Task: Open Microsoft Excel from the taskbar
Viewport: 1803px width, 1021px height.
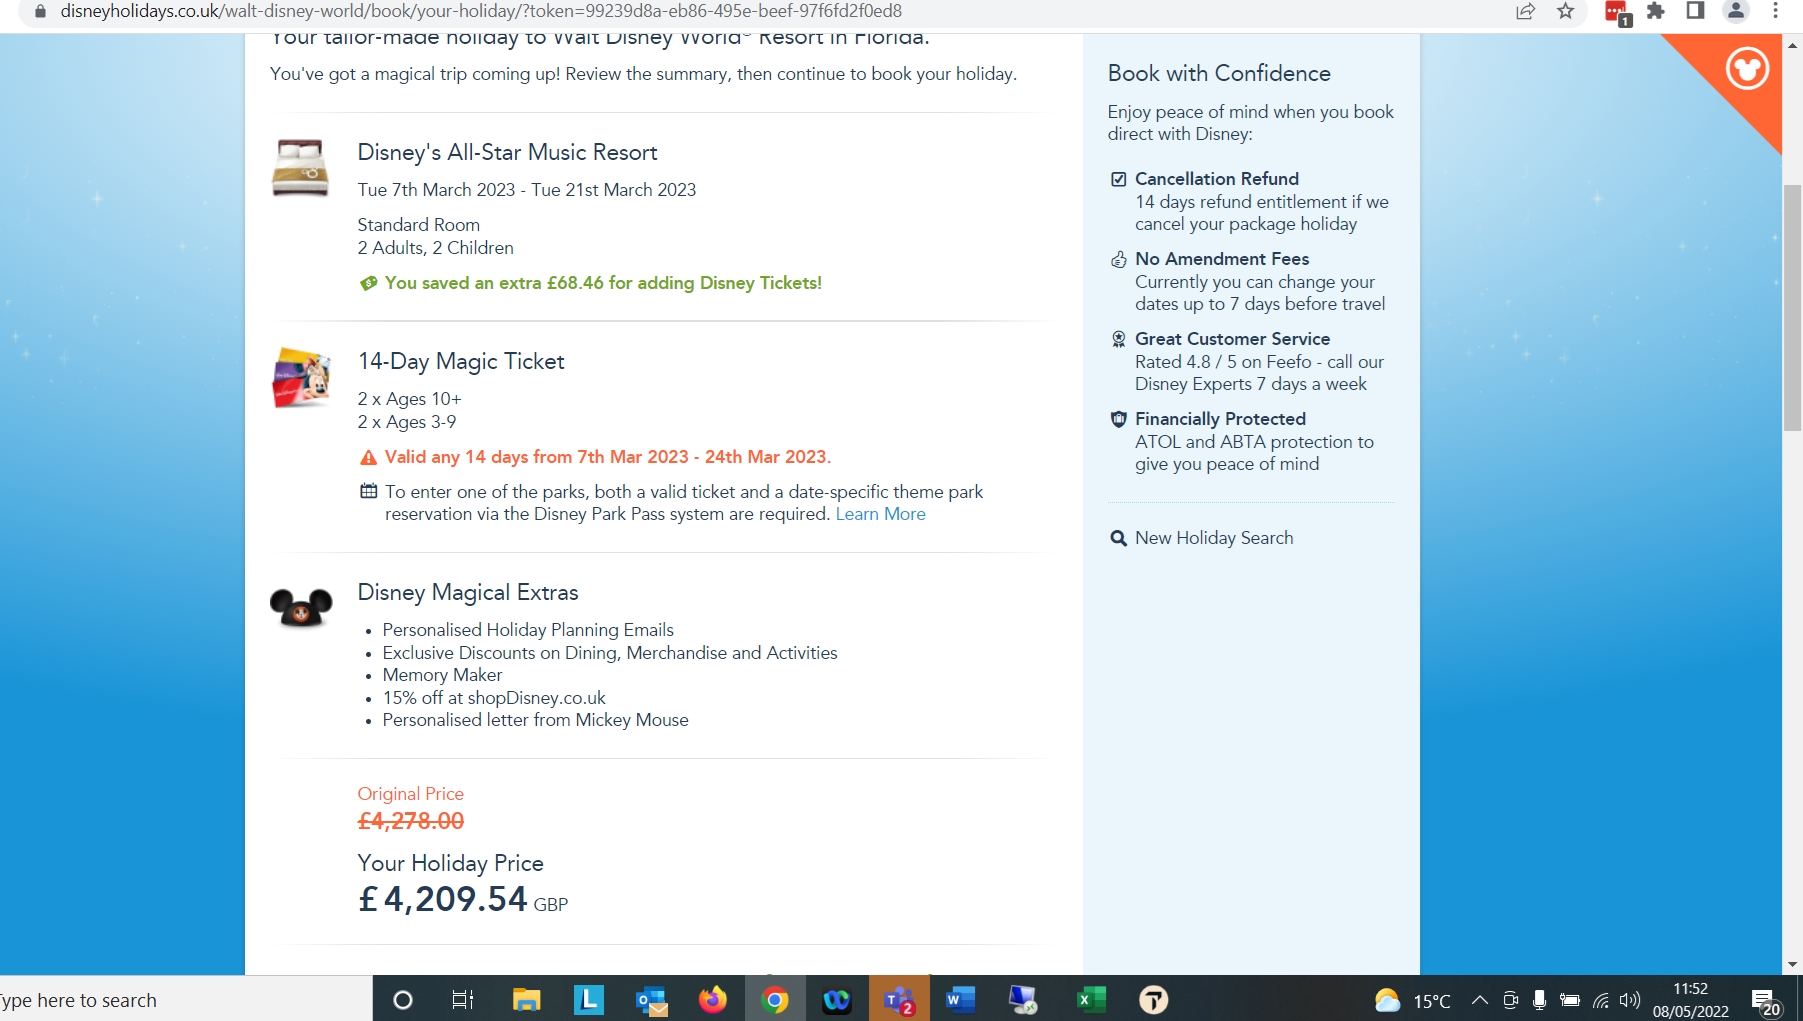Action: pos(1091,1000)
